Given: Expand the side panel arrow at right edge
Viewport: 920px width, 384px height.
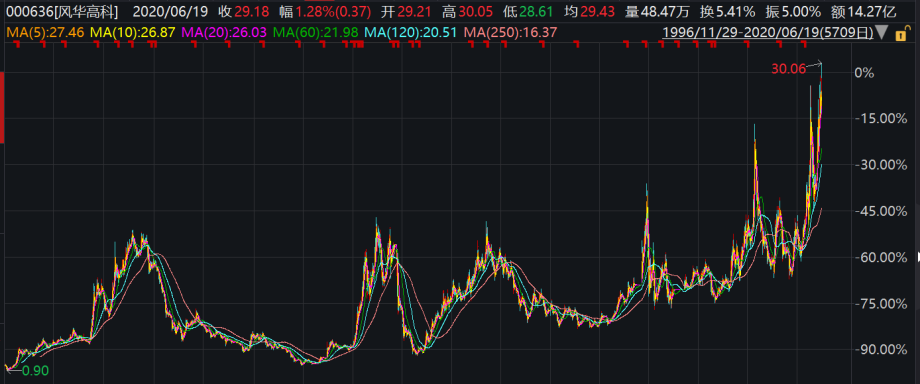Looking at the screenshot, I should click(x=918, y=256).
